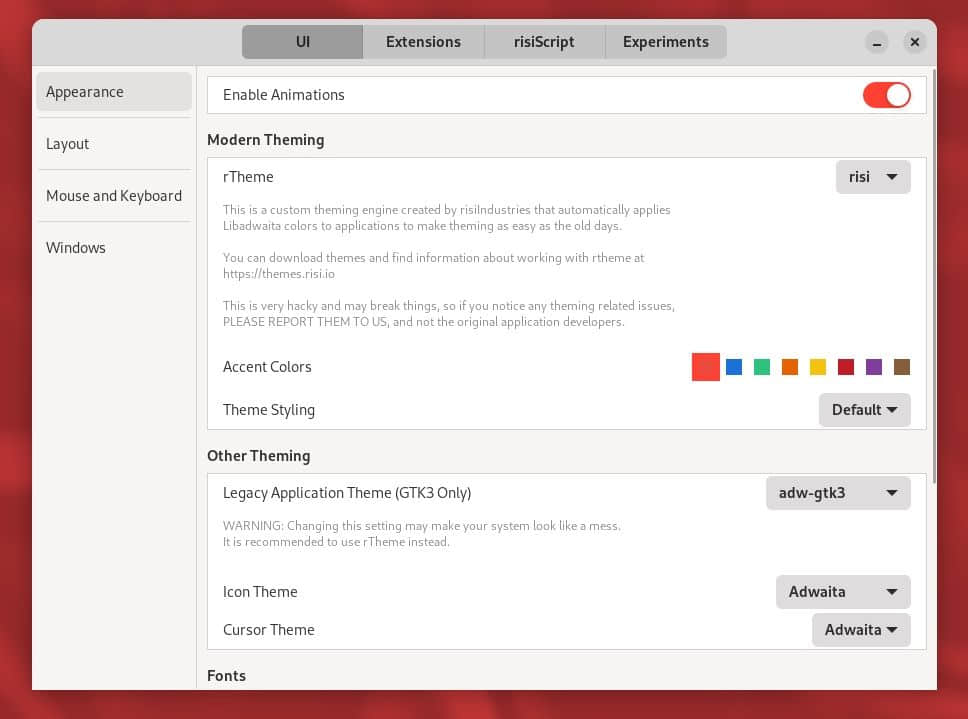Expand the Theme Styling Default dropdown
The image size is (968, 719).
(864, 410)
